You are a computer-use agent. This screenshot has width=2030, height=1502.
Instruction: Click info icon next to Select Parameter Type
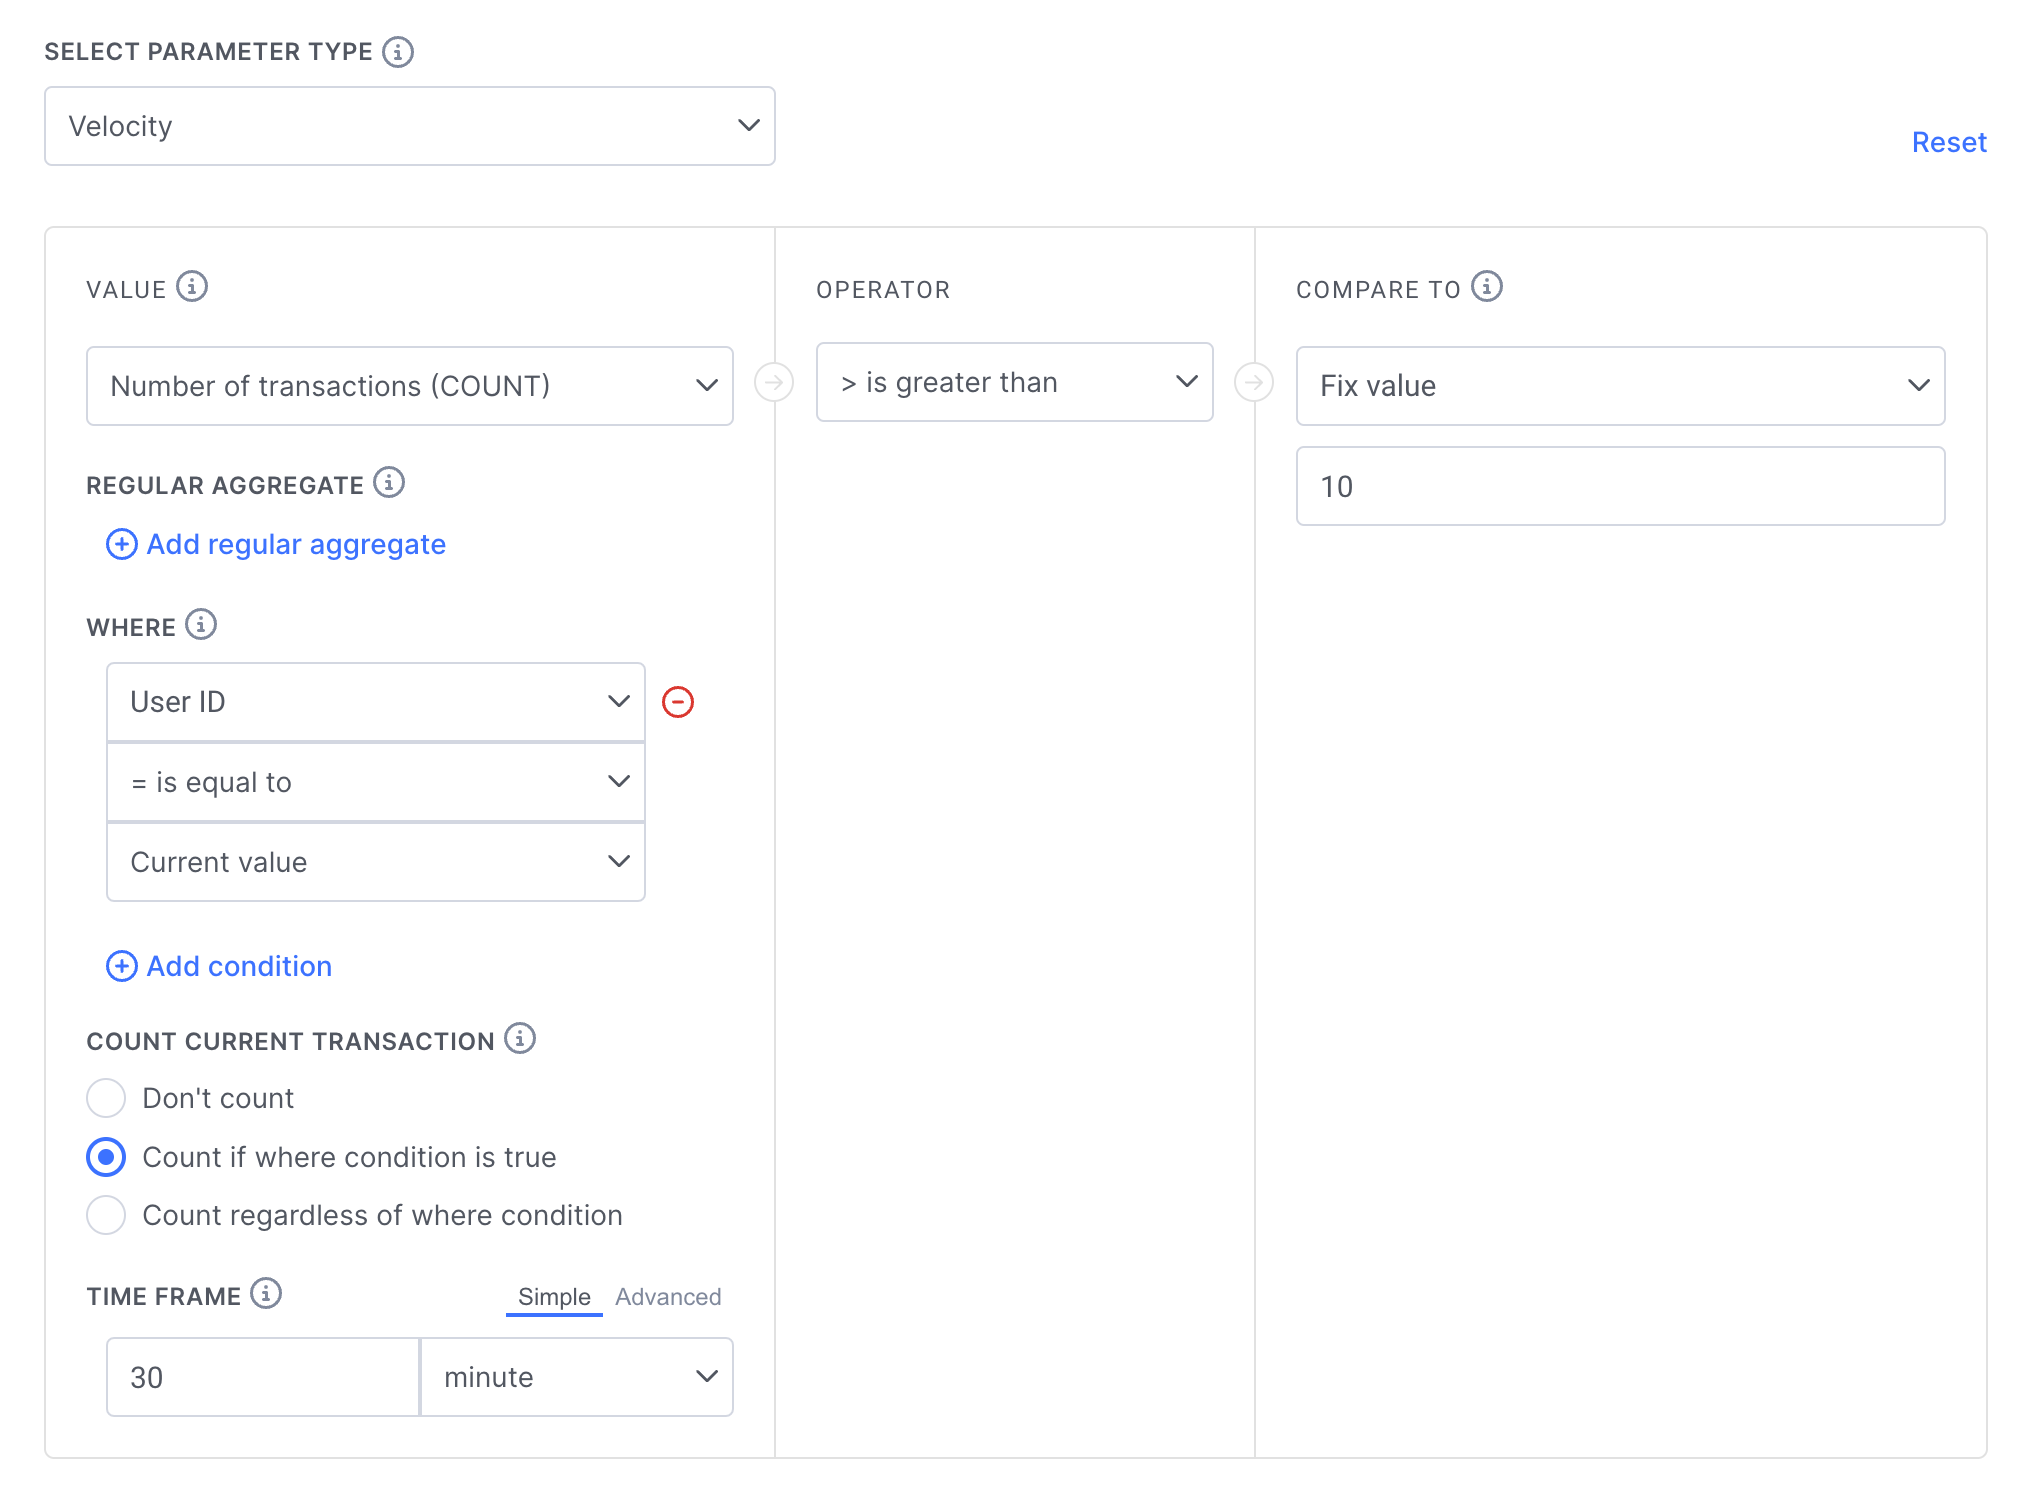(398, 51)
